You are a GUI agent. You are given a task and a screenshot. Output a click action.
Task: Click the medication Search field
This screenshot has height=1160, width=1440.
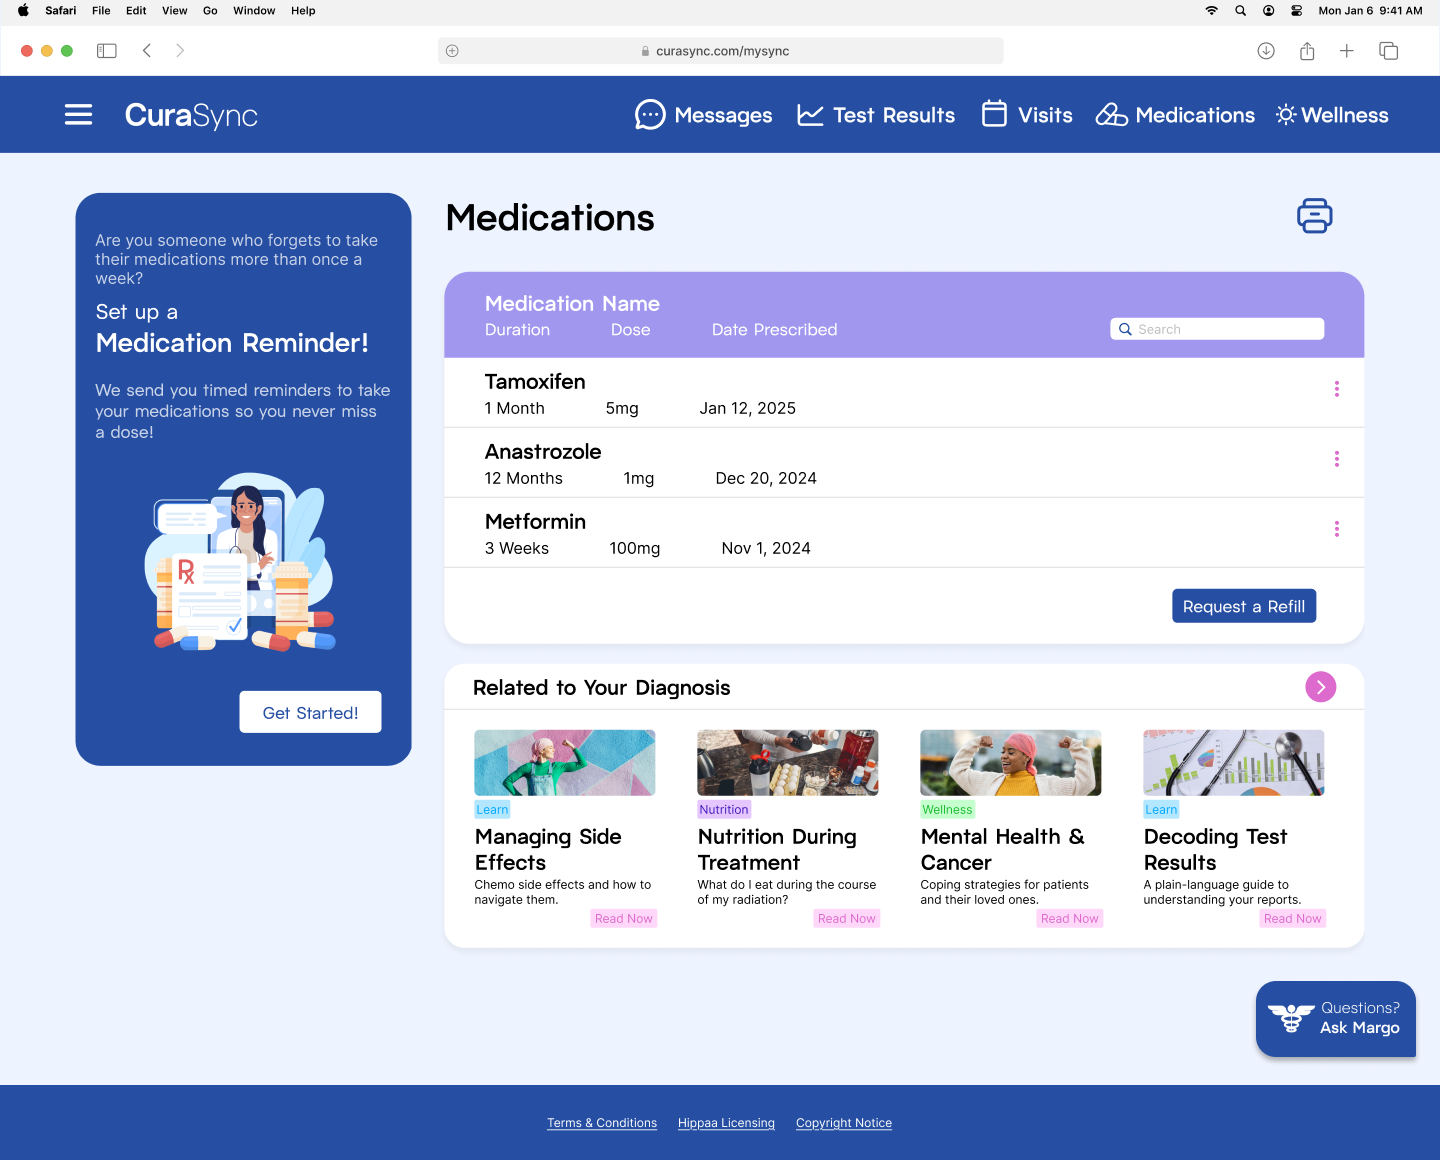(x=1217, y=329)
